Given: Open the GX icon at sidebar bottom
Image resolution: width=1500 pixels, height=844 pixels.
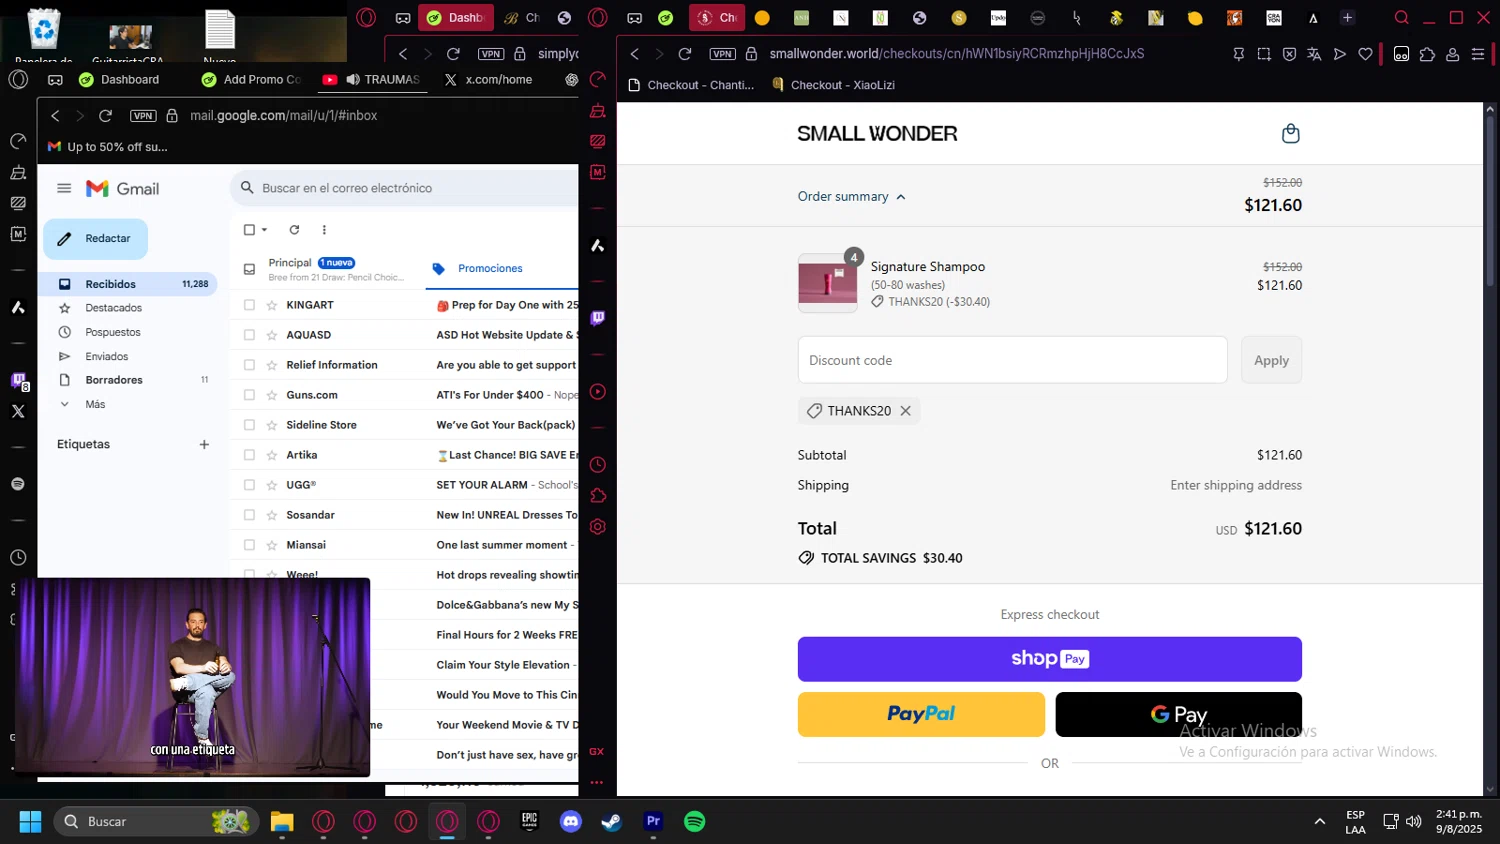Looking at the screenshot, I should [x=597, y=751].
